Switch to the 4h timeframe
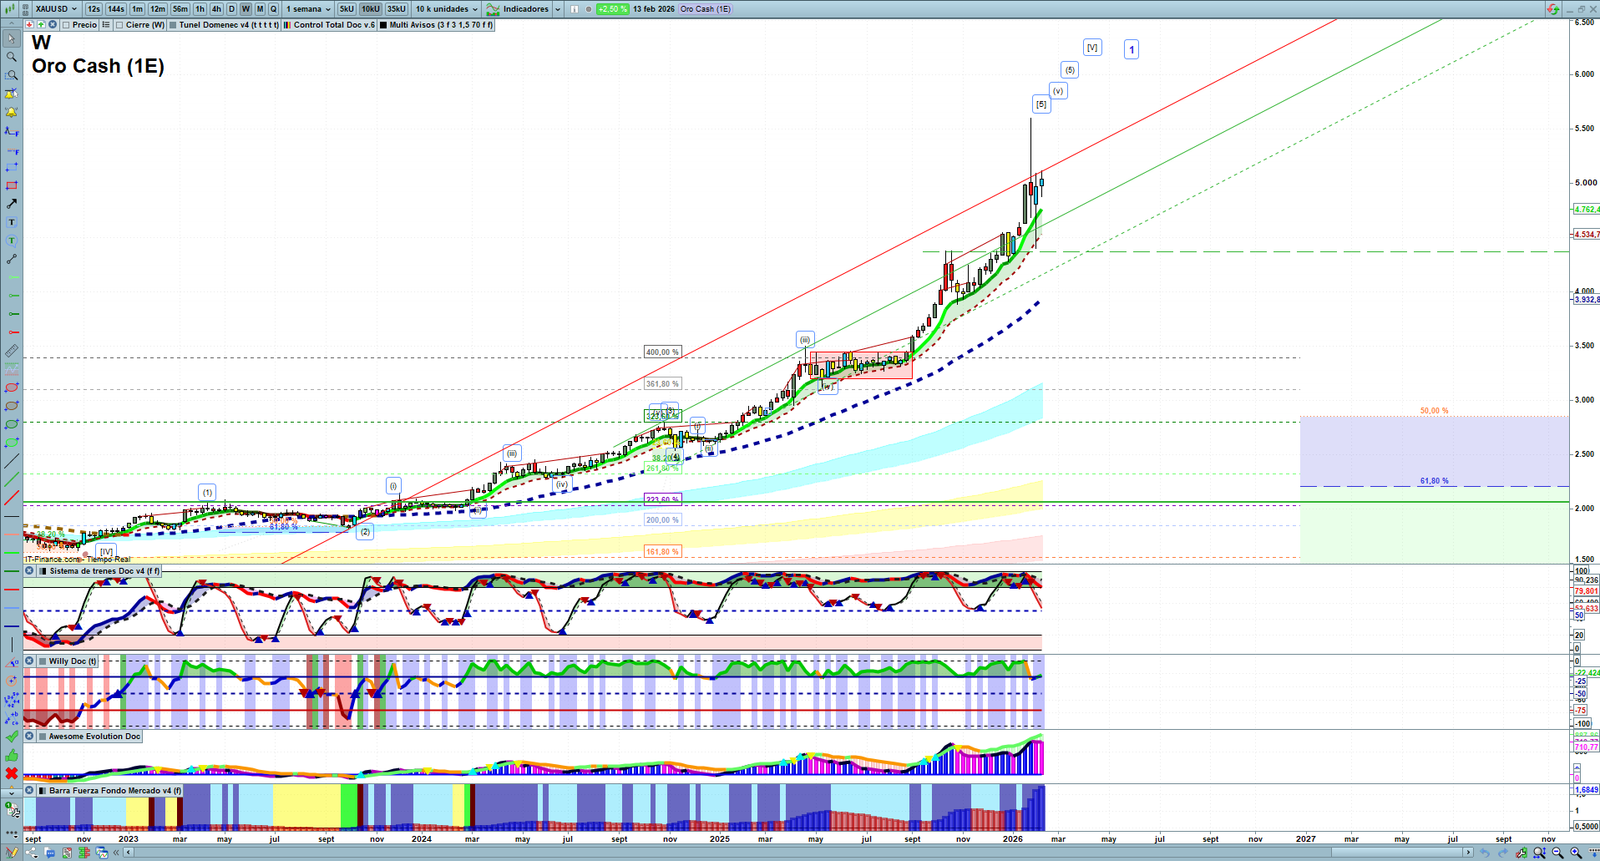Image resolution: width=1600 pixels, height=861 pixels. point(216,9)
